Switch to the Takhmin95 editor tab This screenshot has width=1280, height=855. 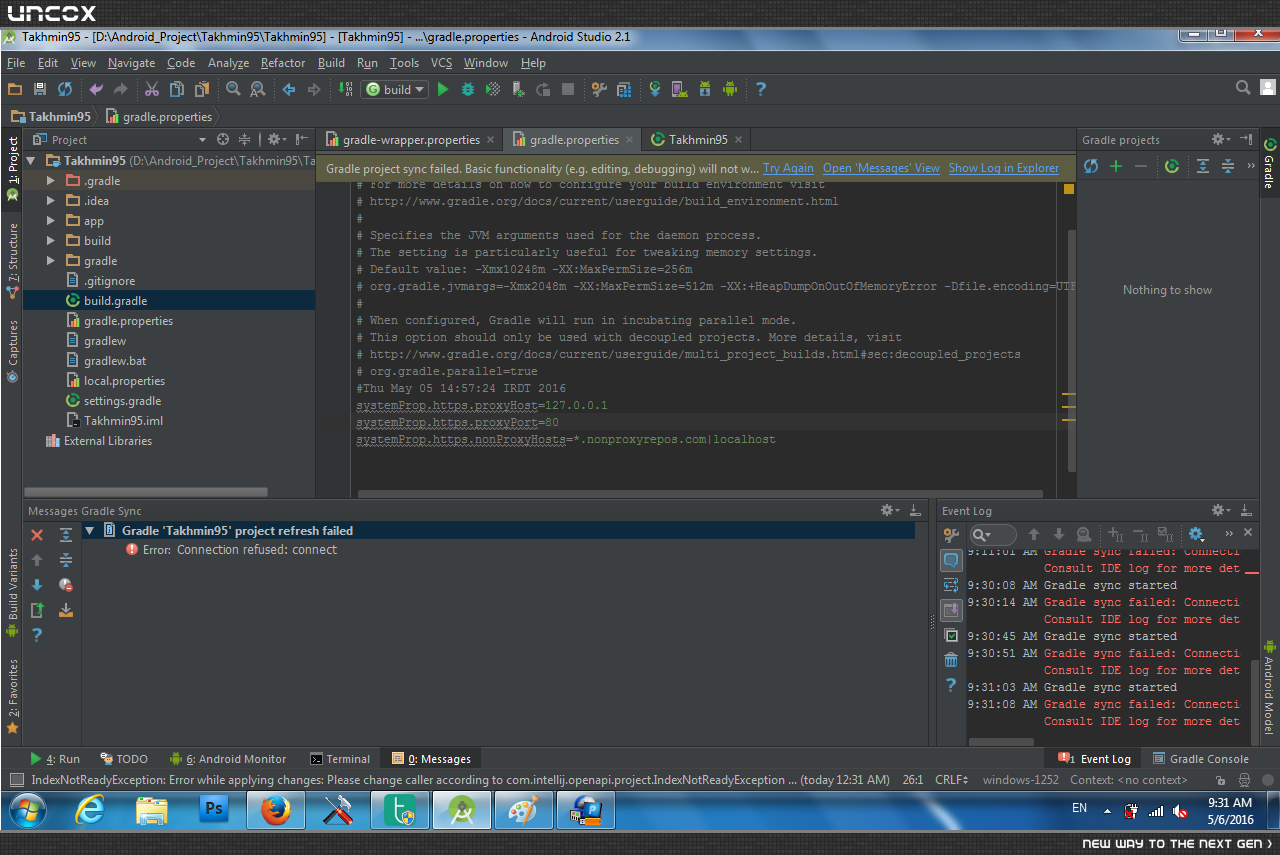tap(698, 140)
